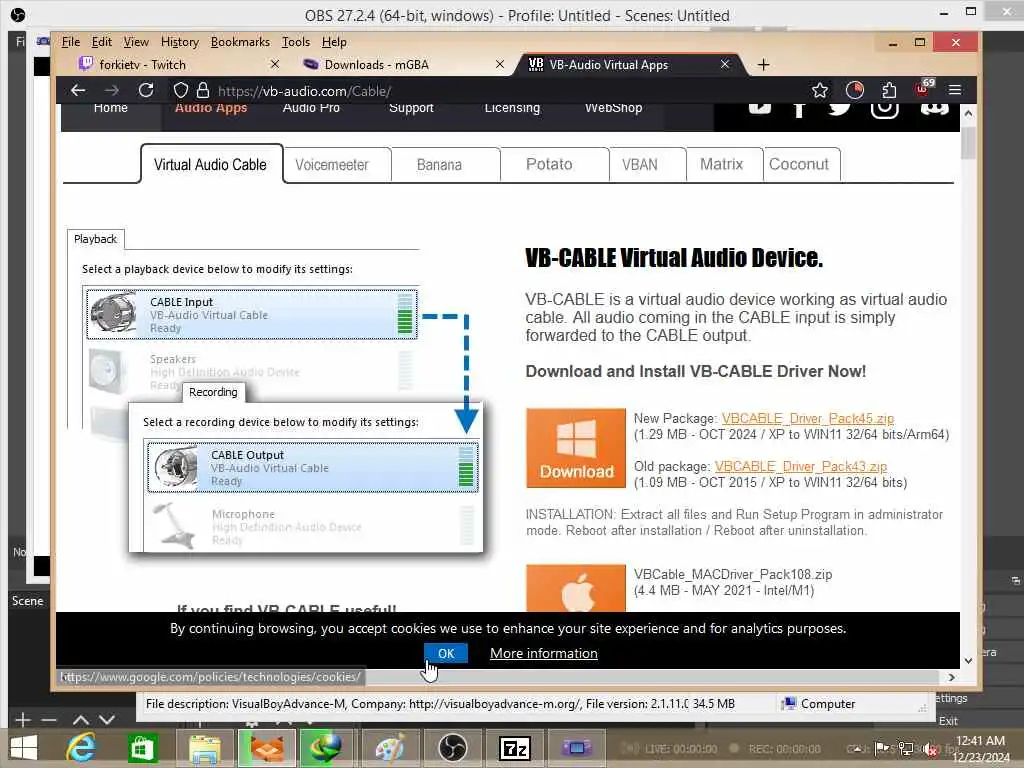Open the Support navigation item
Viewport: 1024px width, 768px height.
pos(411,108)
